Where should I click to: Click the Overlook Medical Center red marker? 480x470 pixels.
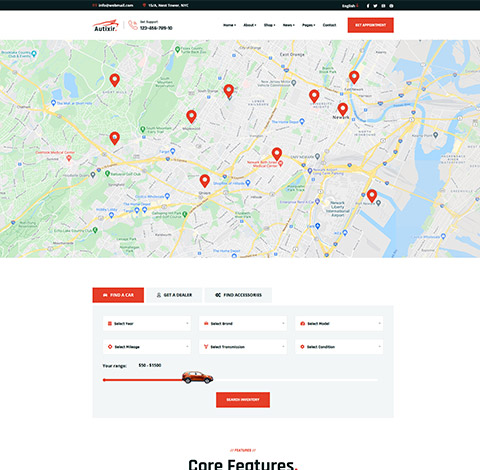69,158
